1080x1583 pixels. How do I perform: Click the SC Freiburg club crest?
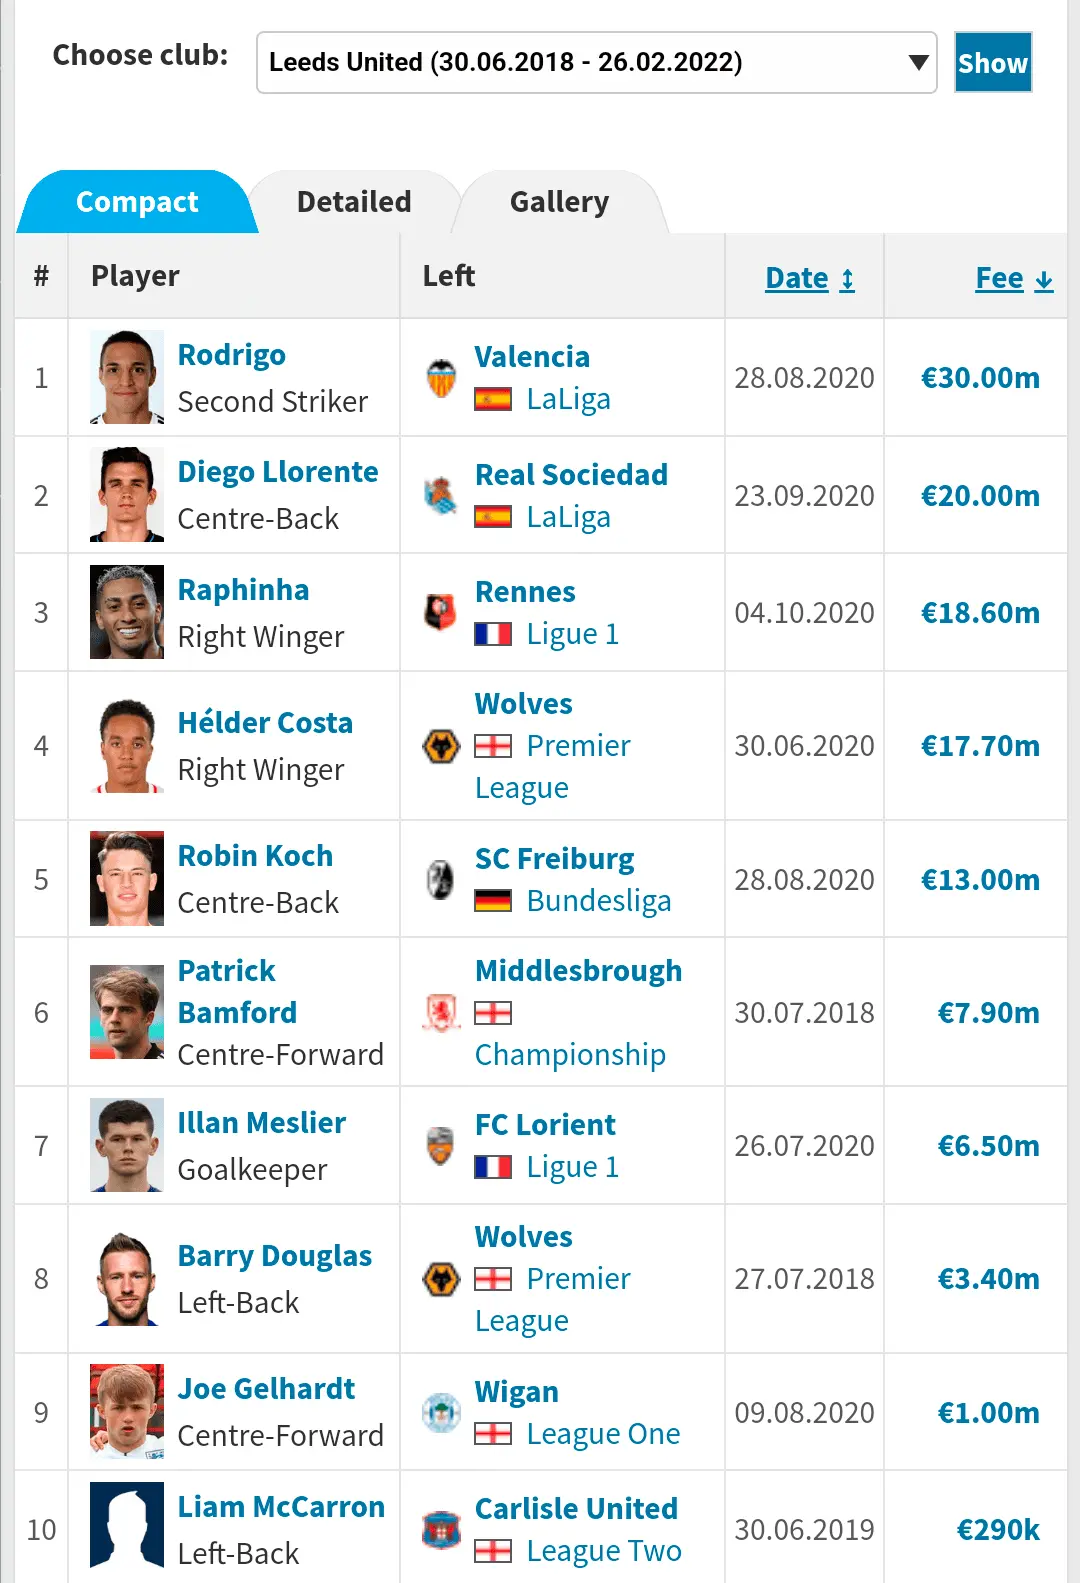[x=441, y=880]
